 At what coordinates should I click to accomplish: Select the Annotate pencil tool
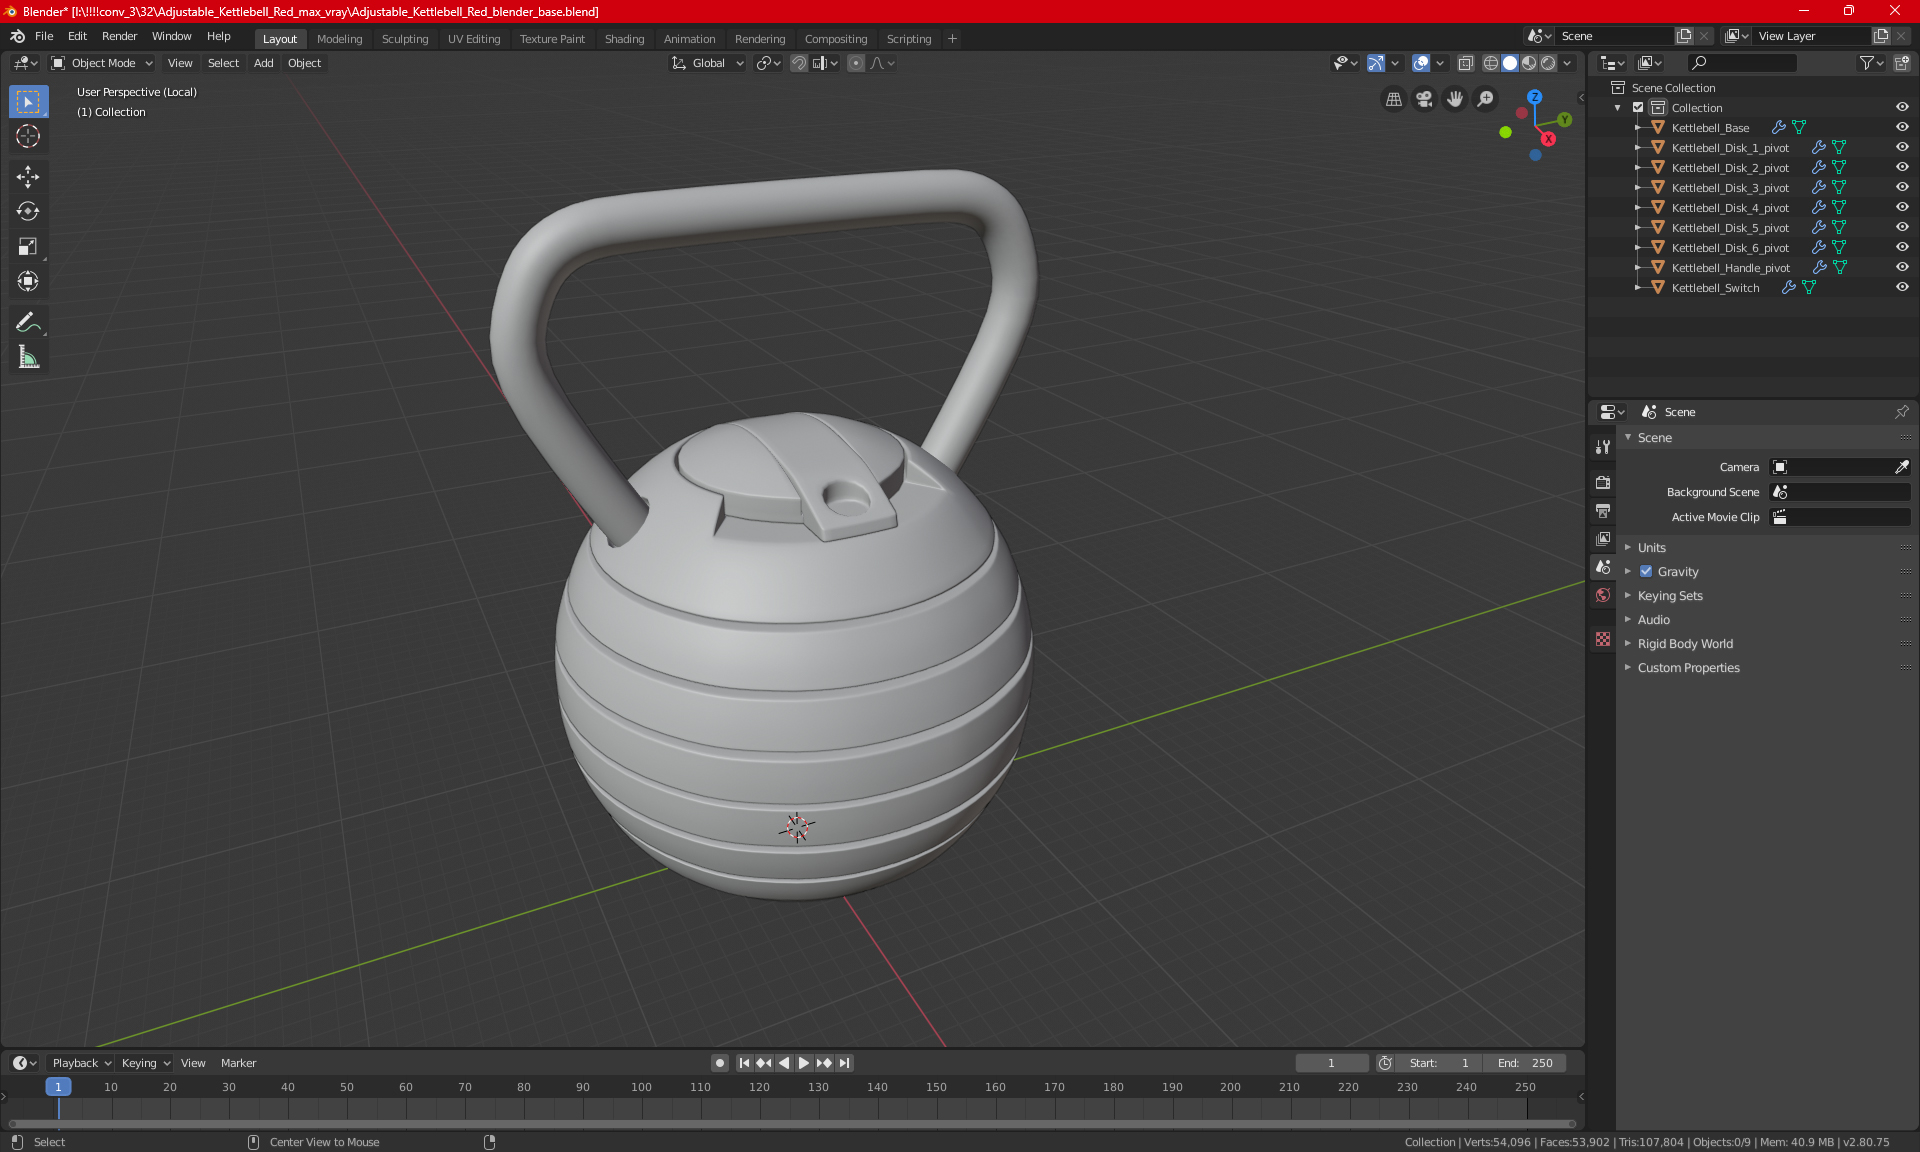coord(28,322)
